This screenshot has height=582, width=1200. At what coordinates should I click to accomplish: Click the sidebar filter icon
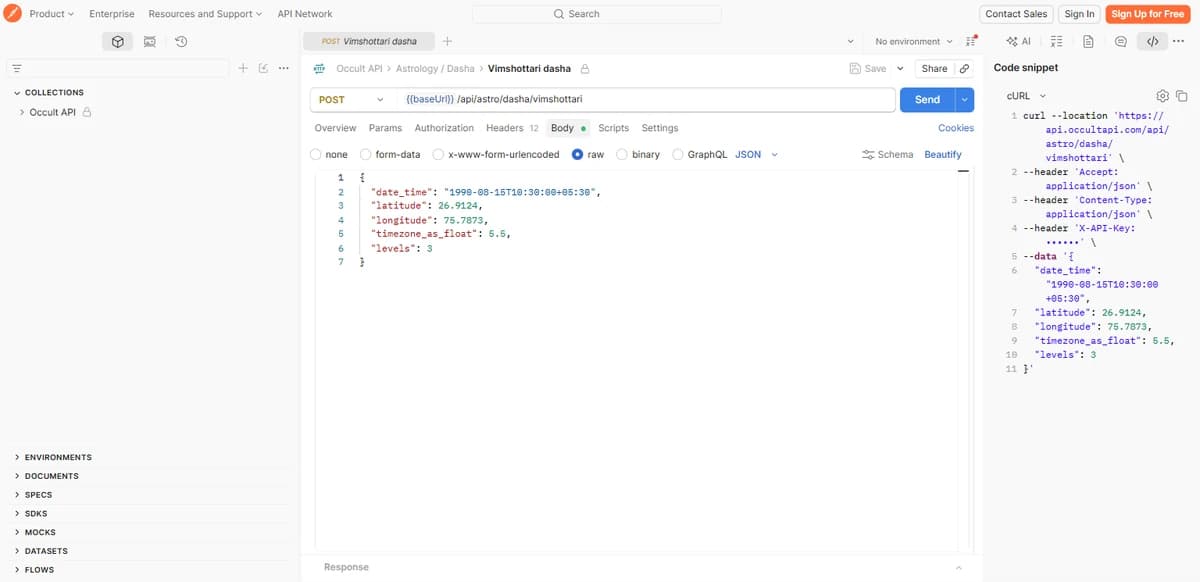point(16,68)
